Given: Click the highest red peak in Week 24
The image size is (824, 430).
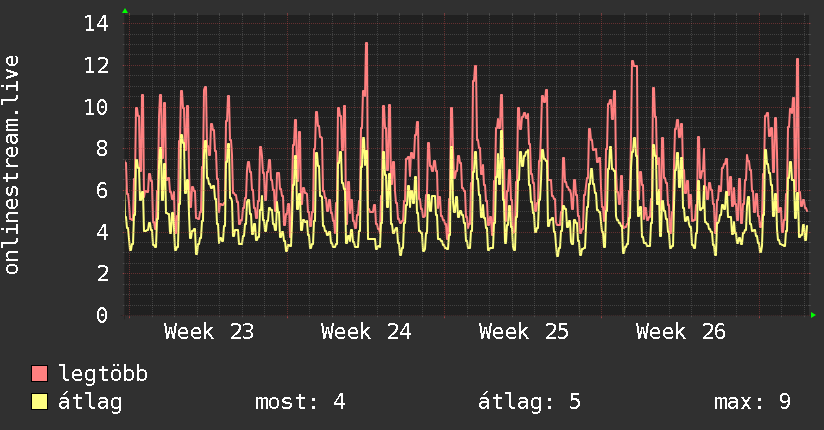Looking at the screenshot, I should click(x=366, y=44).
